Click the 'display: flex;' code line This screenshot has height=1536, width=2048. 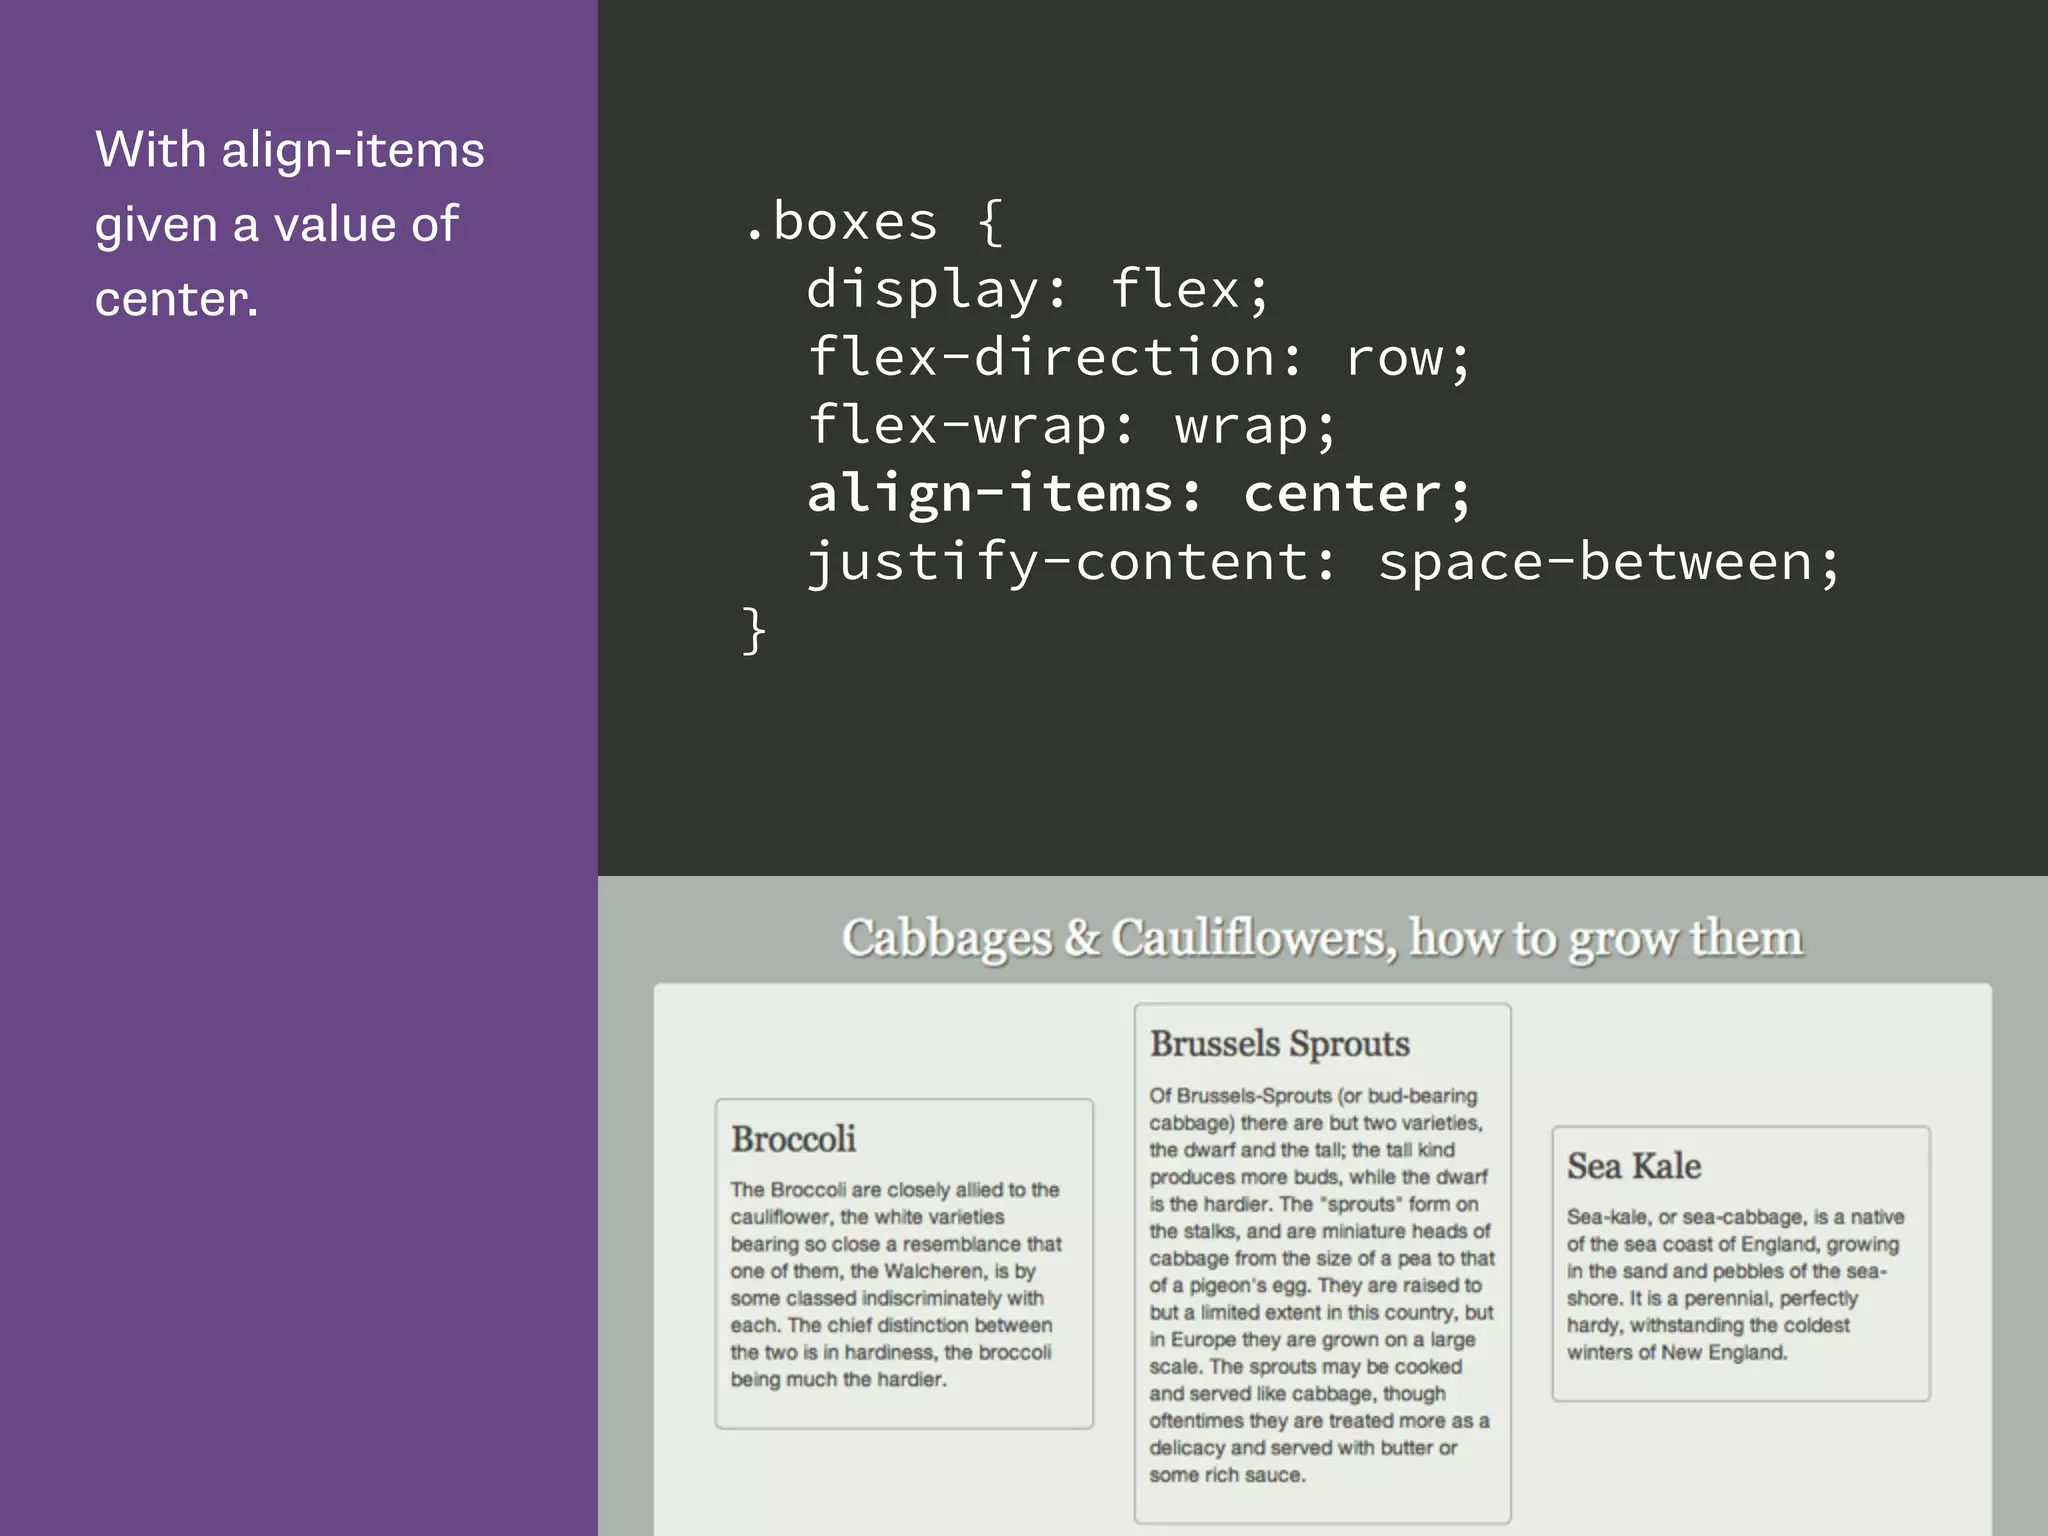pyautogui.click(x=1038, y=290)
